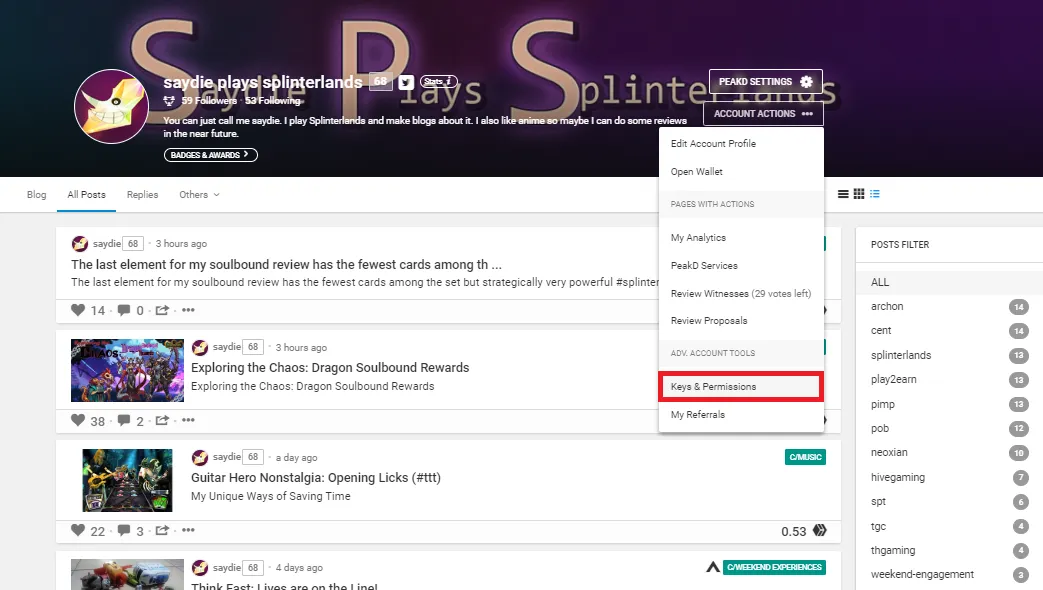Switch to the Replies tab

tap(142, 194)
